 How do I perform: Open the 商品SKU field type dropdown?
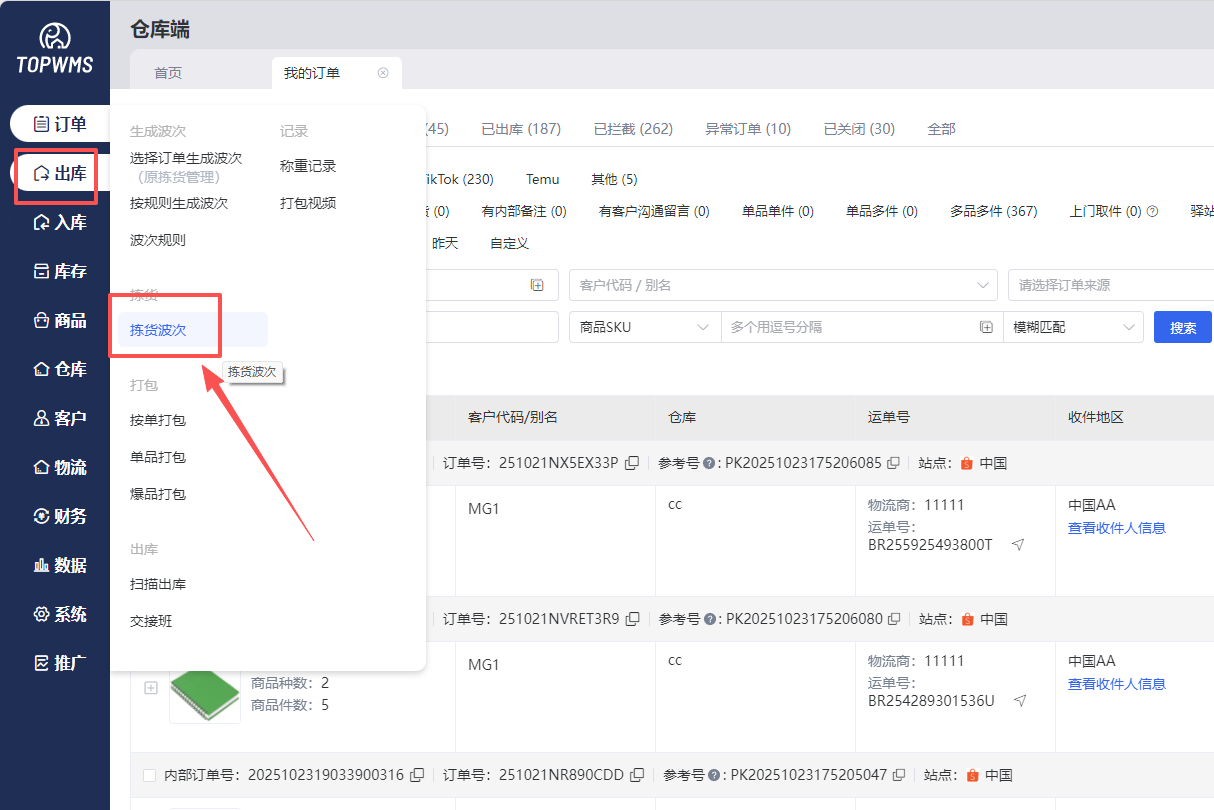645,327
